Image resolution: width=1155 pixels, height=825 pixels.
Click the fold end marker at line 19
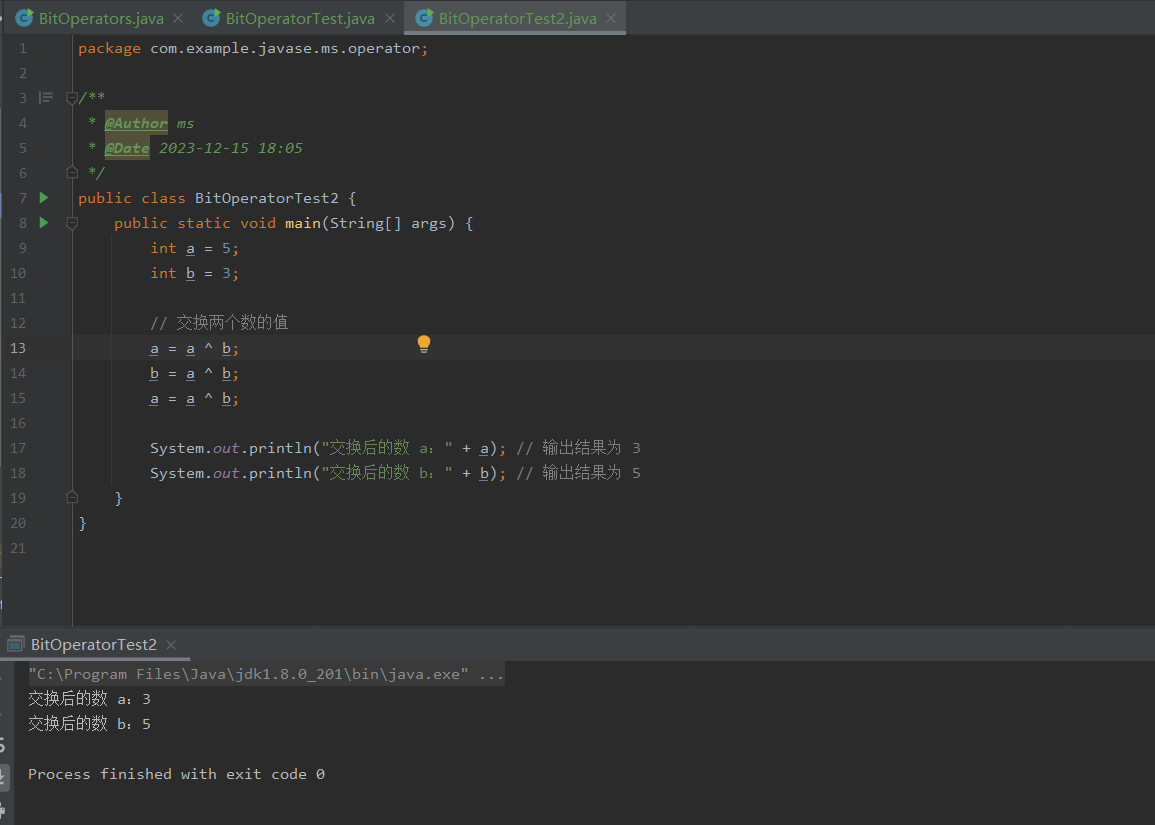72,498
